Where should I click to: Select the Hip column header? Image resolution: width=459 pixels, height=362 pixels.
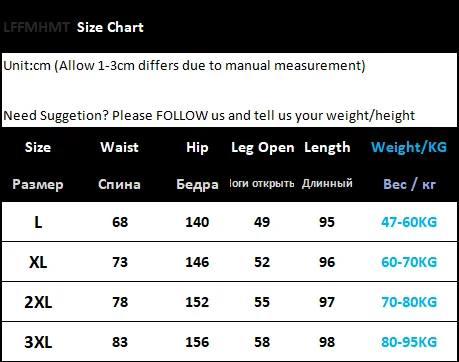point(197,148)
